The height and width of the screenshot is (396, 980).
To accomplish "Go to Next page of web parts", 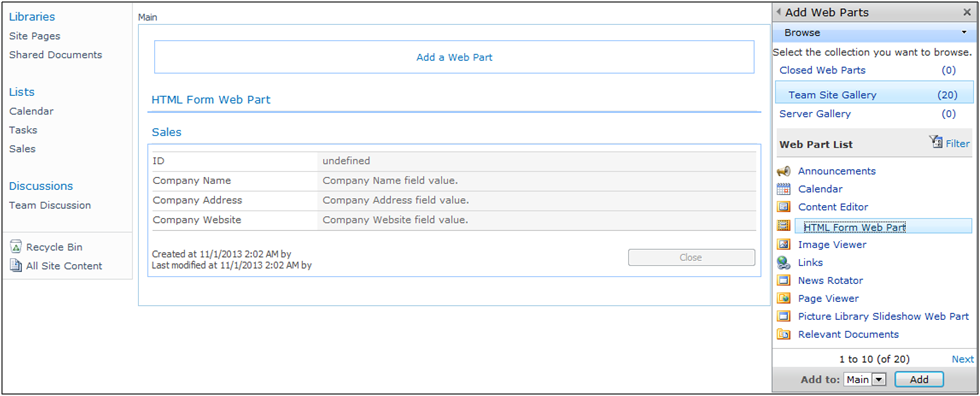I will tap(962, 359).
